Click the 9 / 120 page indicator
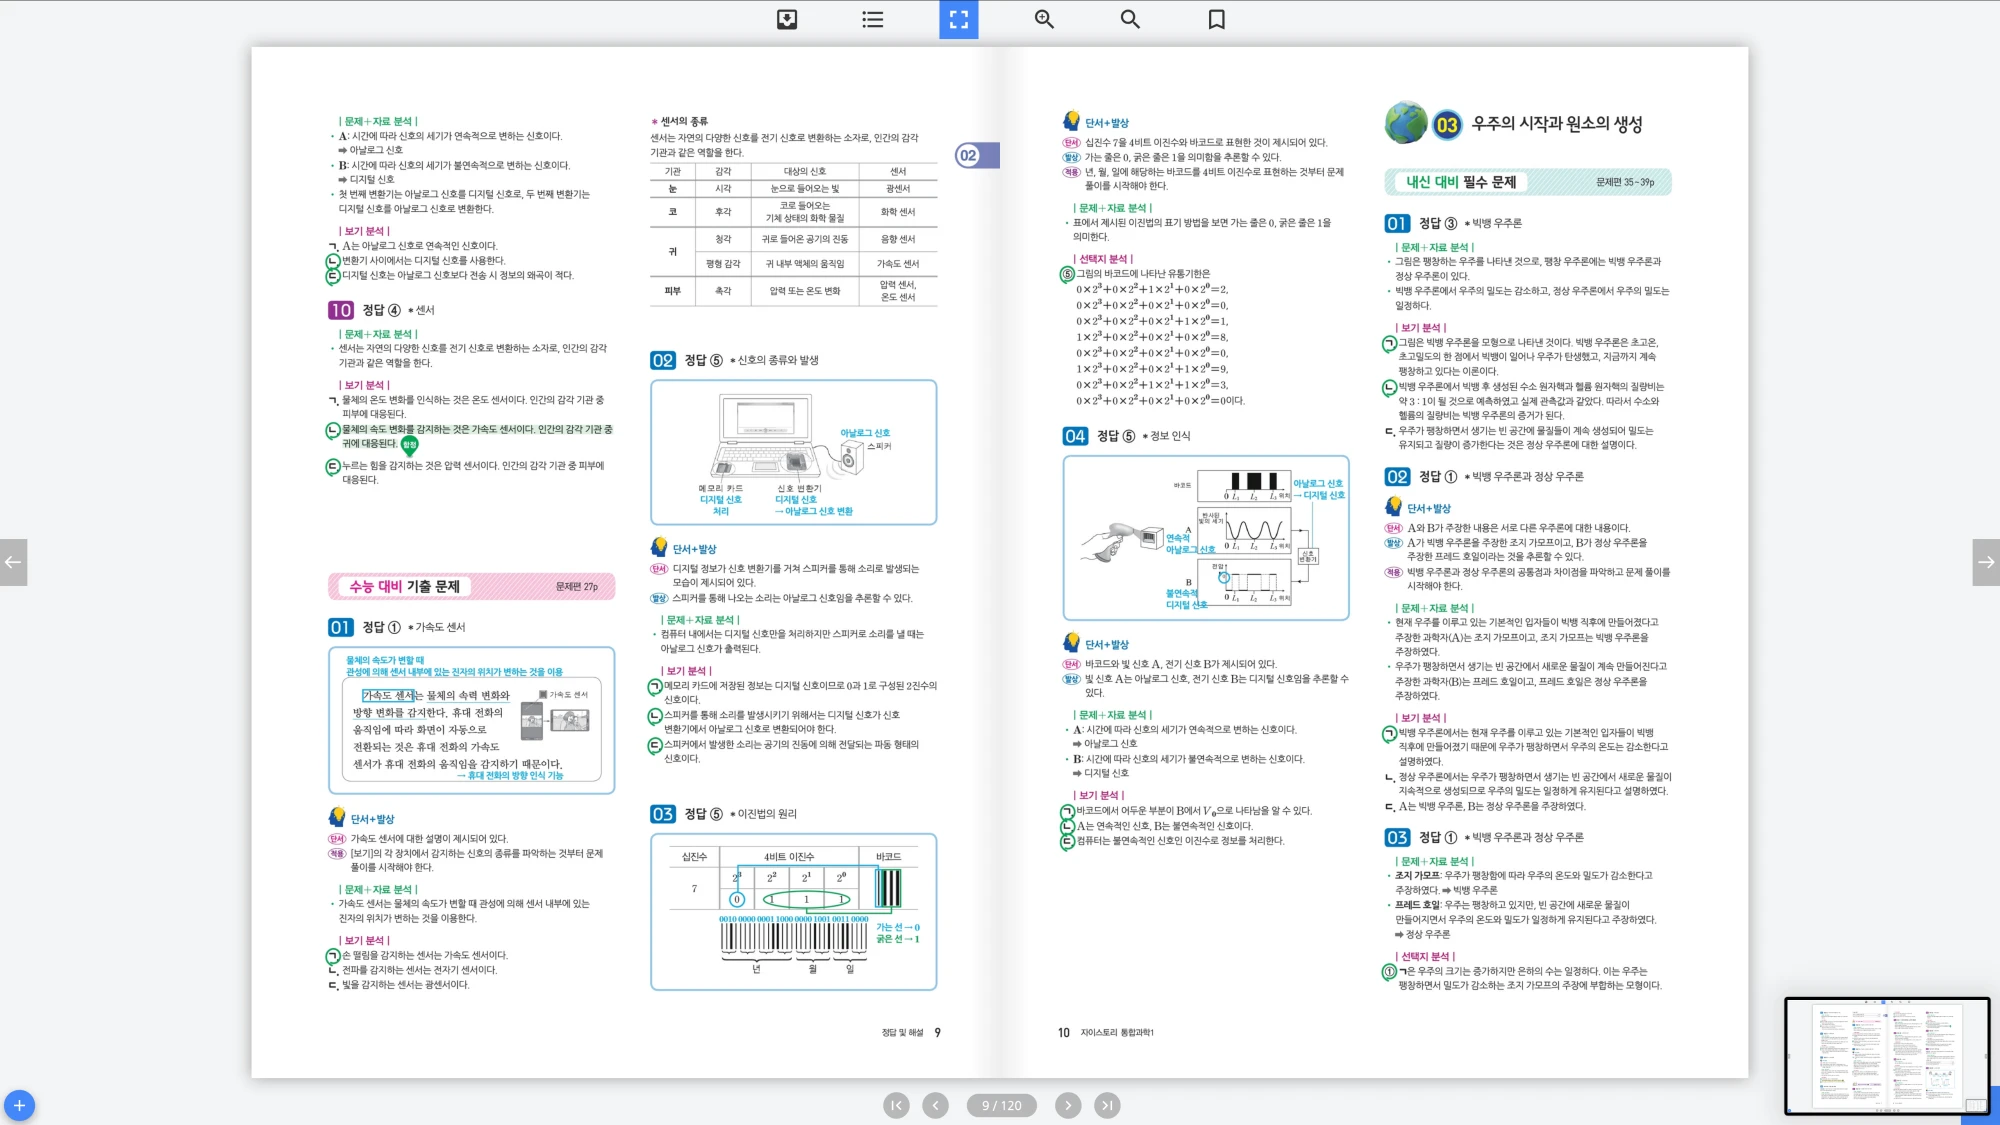 [x=1001, y=1105]
